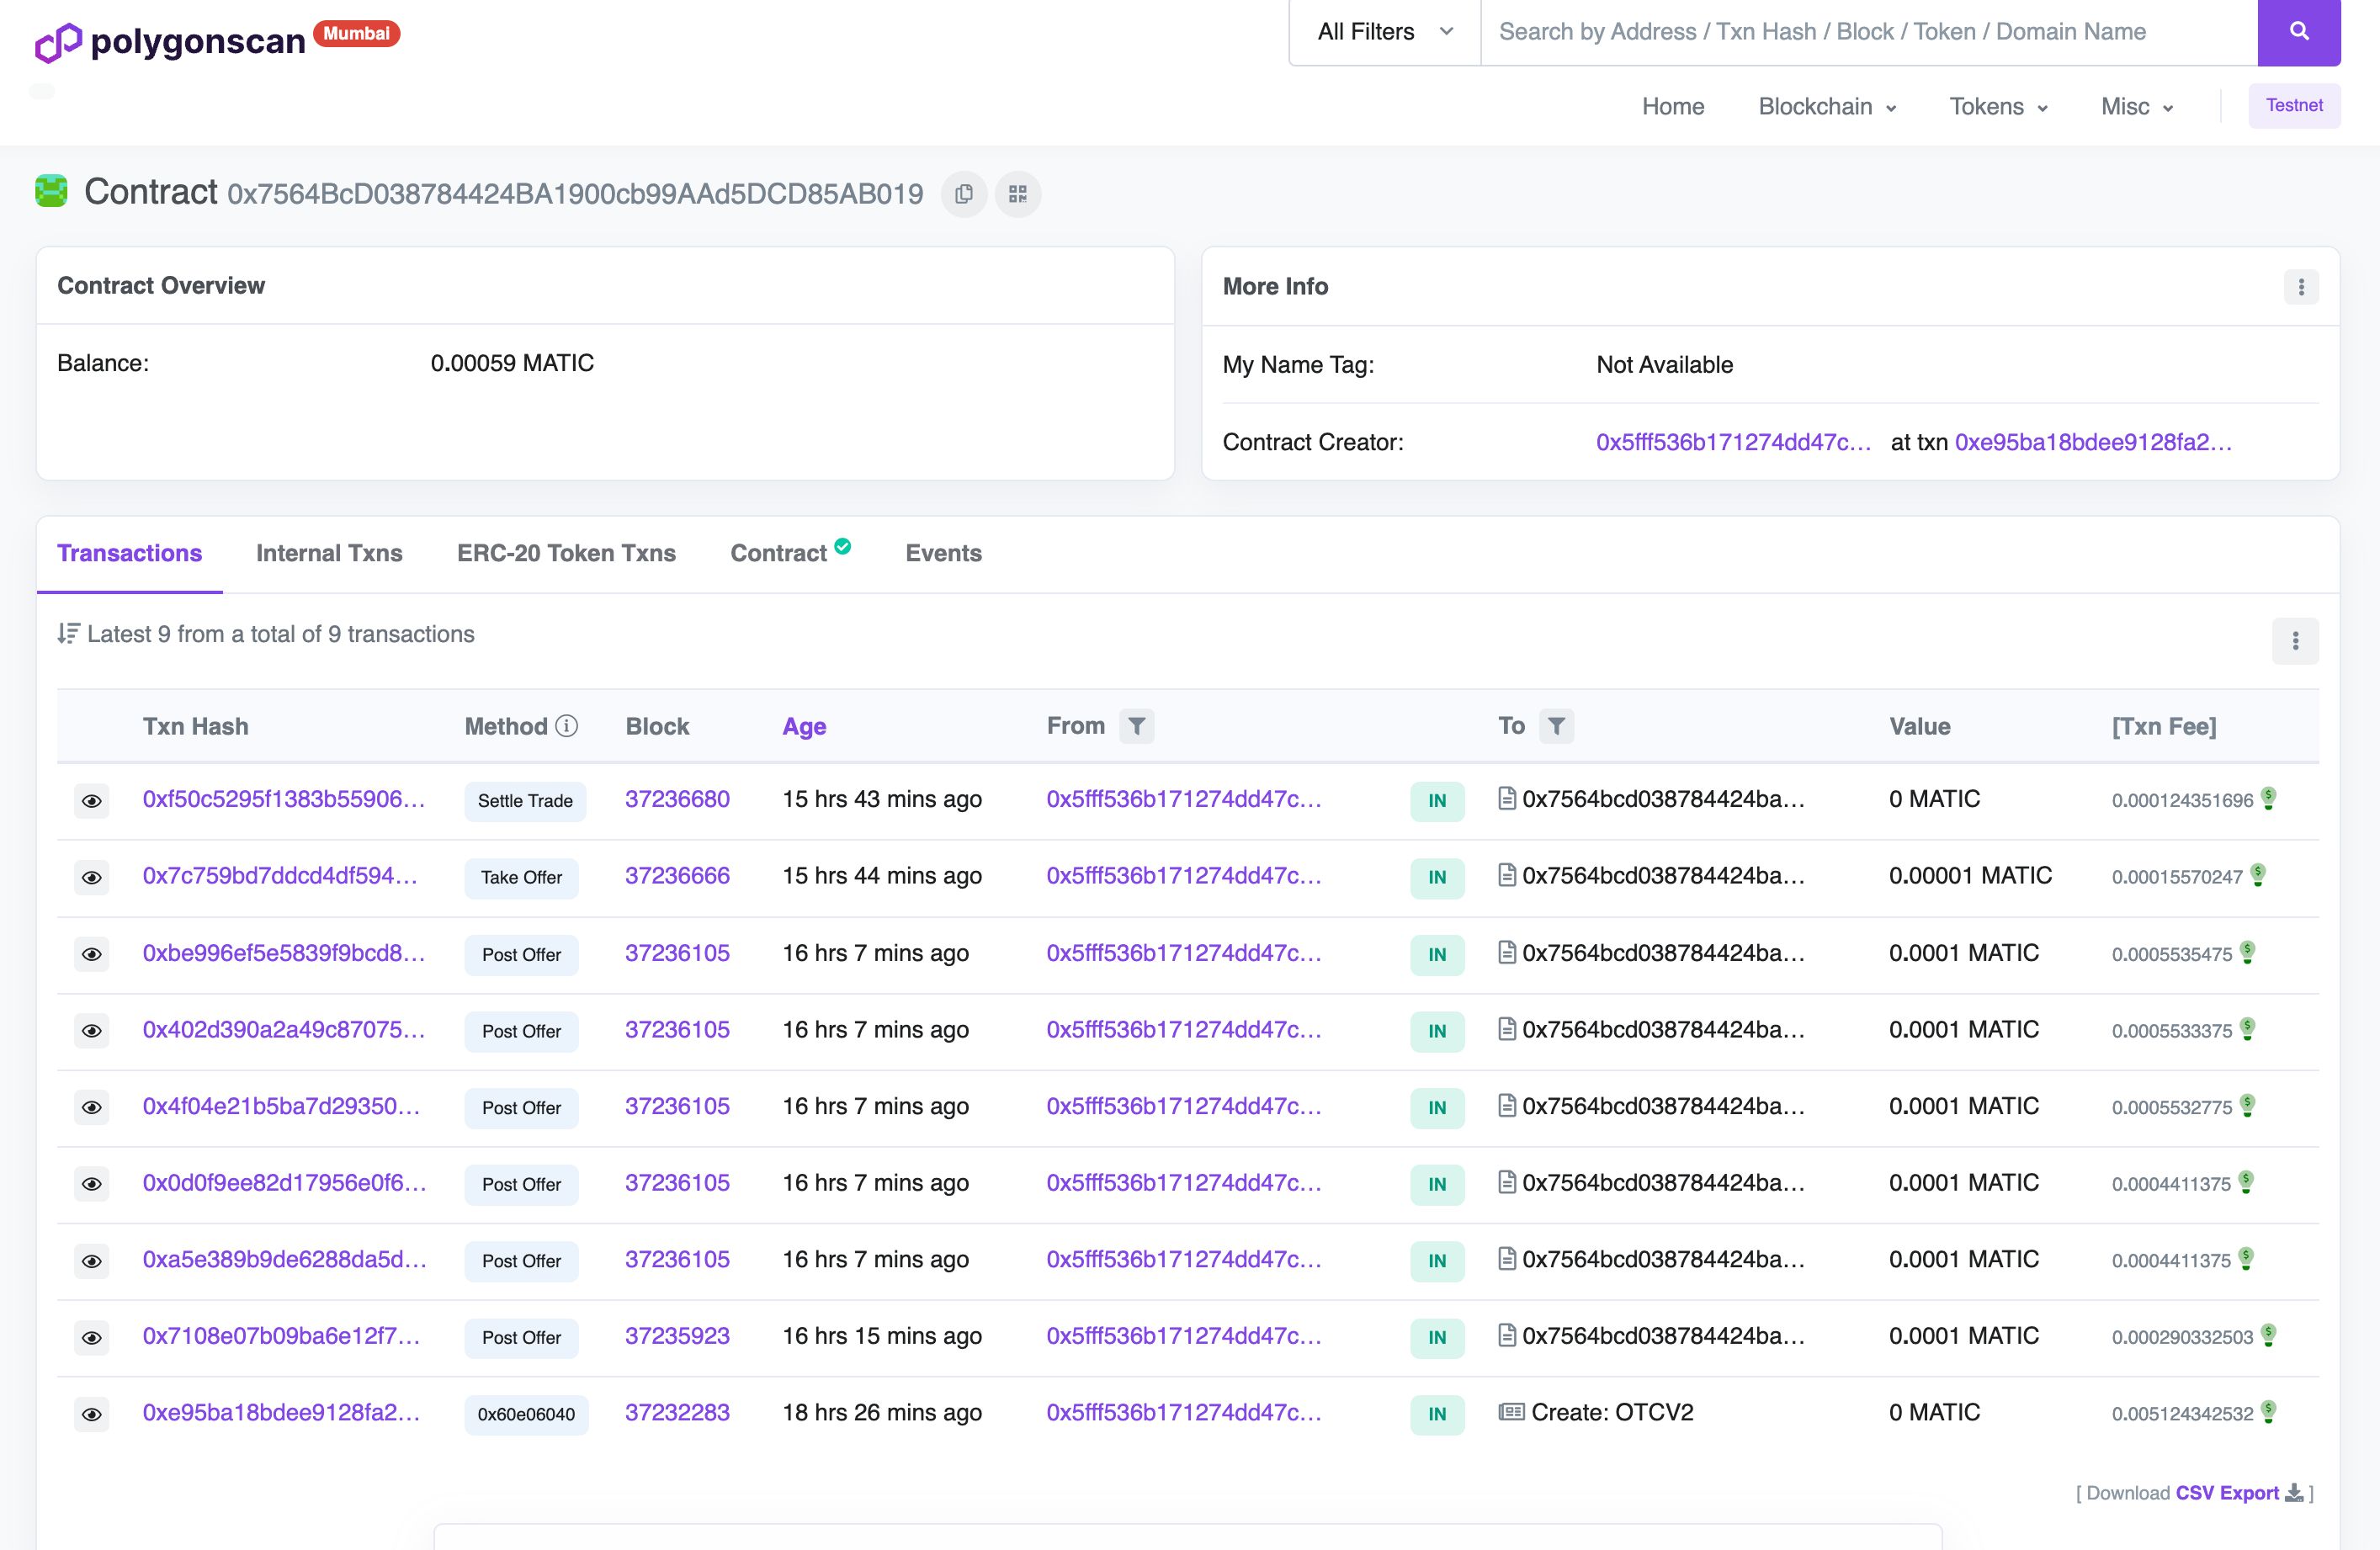Click the search address input field

(x=1868, y=32)
